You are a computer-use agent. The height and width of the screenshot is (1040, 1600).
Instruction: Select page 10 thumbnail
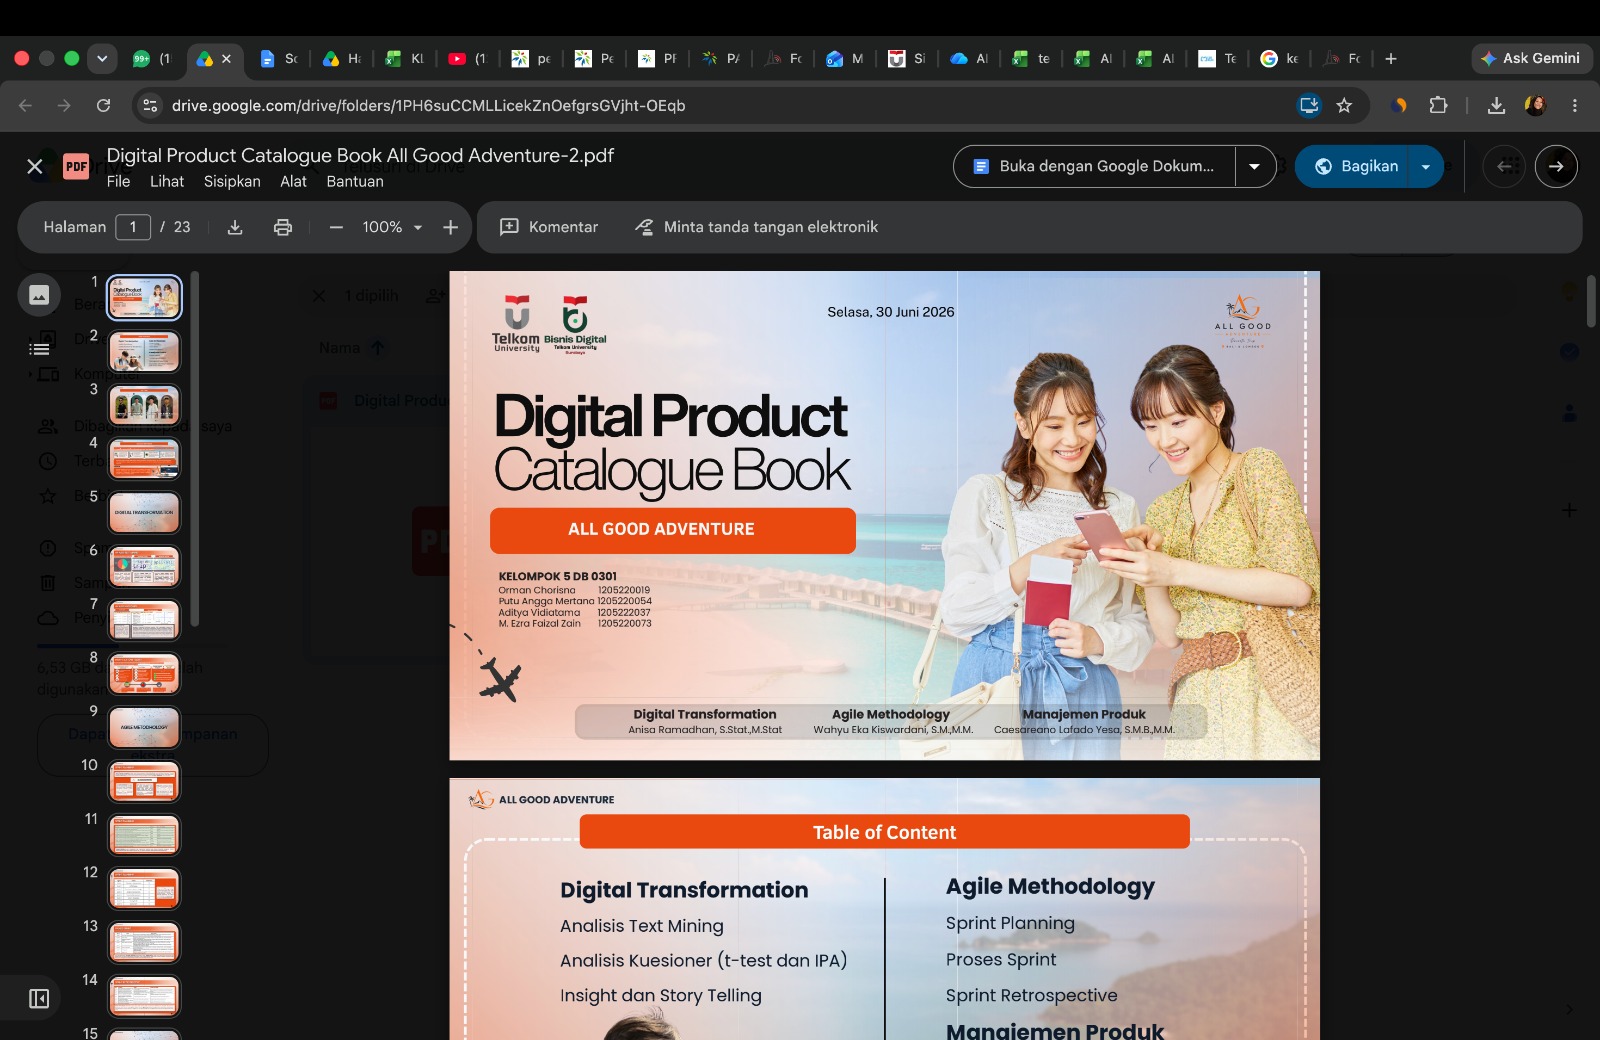[x=144, y=782]
